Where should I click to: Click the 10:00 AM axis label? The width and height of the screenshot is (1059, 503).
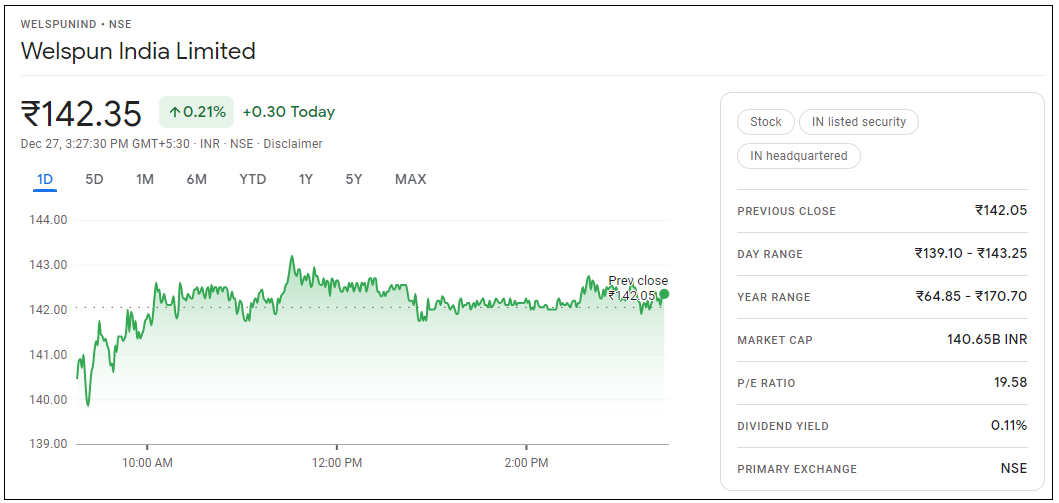click(x=147, y=464)
